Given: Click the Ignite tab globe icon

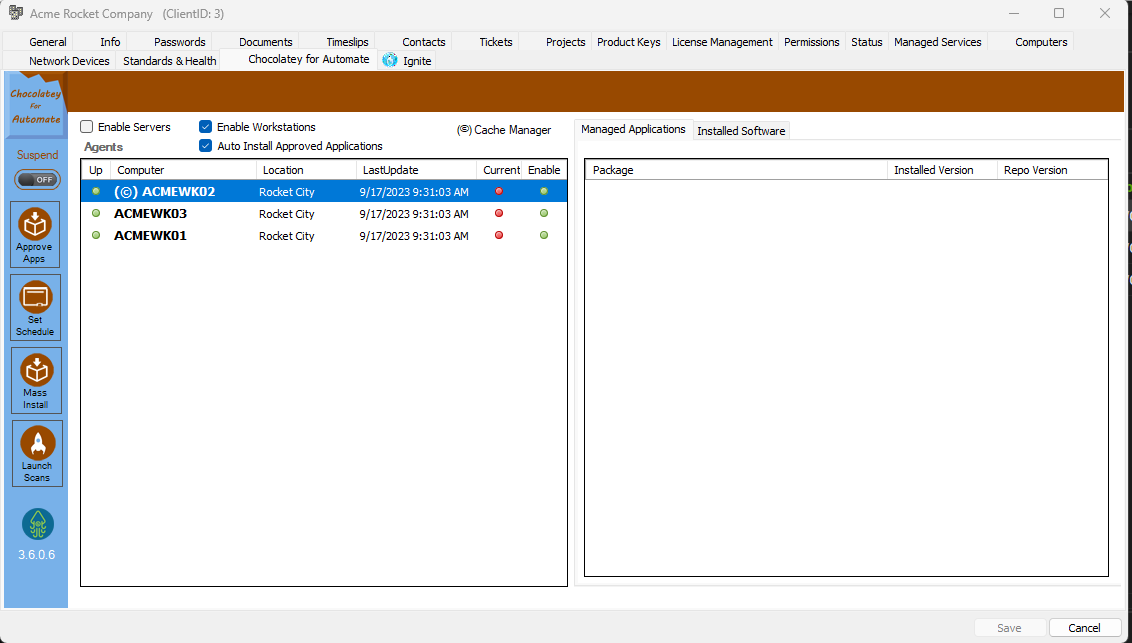Looking at the screenshot, I should (390, 61).
